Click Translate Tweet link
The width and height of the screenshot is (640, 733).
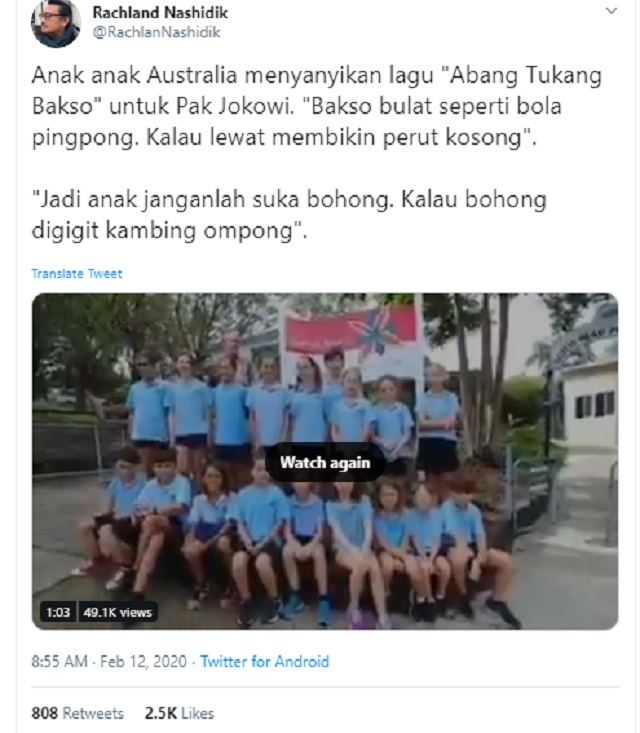coord(77,273)
